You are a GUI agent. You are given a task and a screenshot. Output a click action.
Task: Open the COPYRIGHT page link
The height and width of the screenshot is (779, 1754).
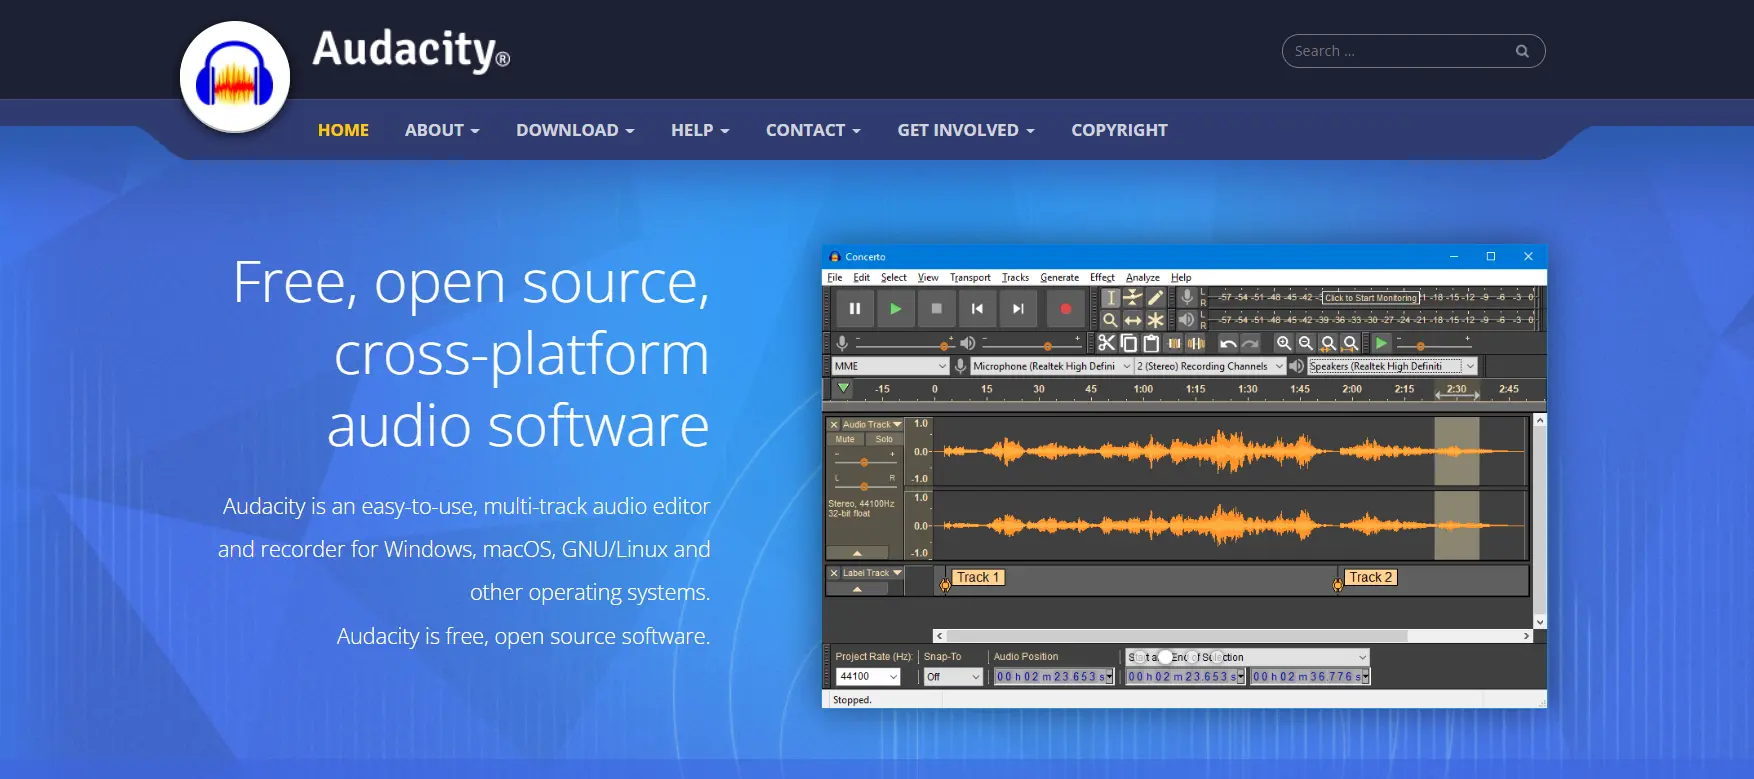click(1119, 130)
